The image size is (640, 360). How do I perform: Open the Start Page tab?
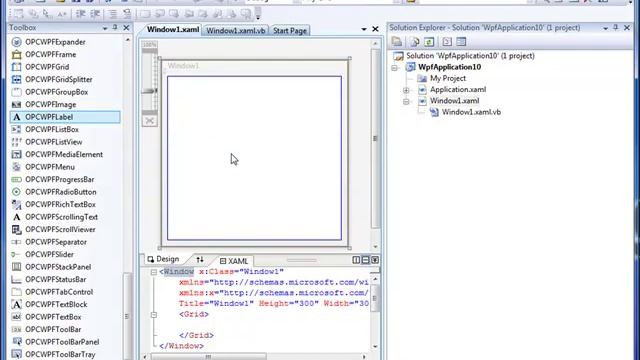coord(289,31)
